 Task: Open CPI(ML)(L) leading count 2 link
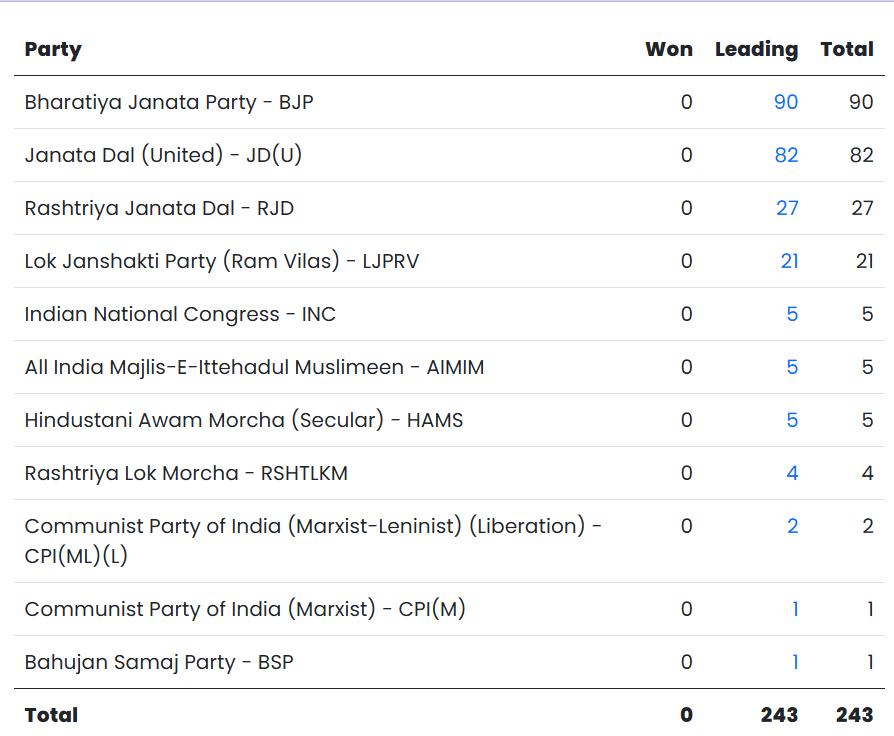tap(793, 526)
